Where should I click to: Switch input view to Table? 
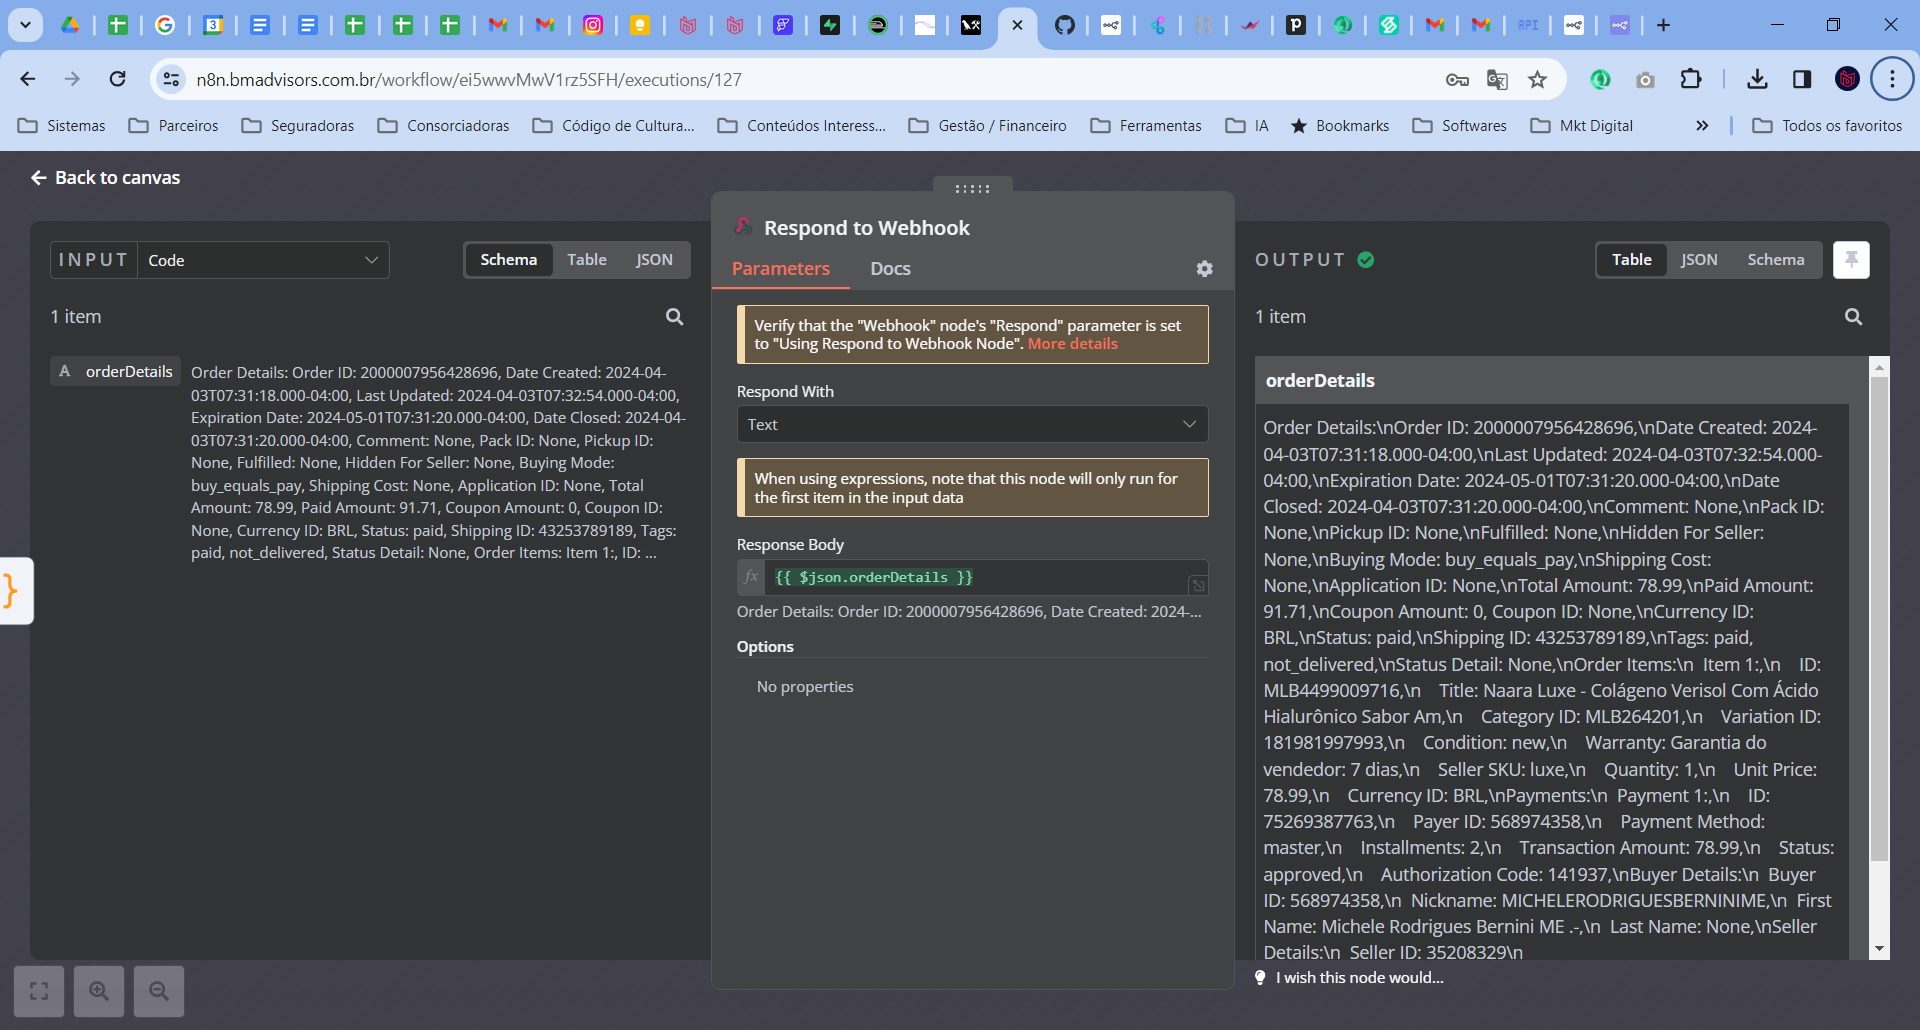[586, 260]
